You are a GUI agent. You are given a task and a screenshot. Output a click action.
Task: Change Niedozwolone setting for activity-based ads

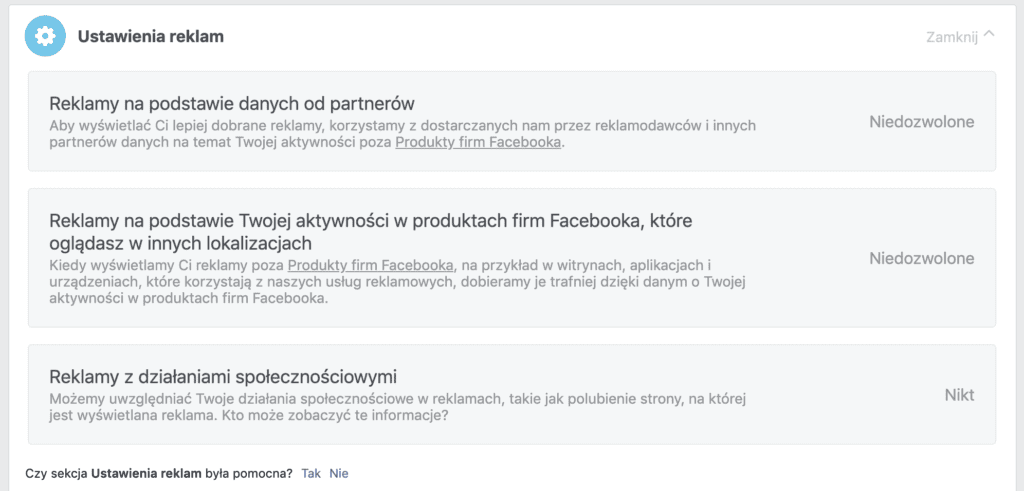(x=921, y=258)
